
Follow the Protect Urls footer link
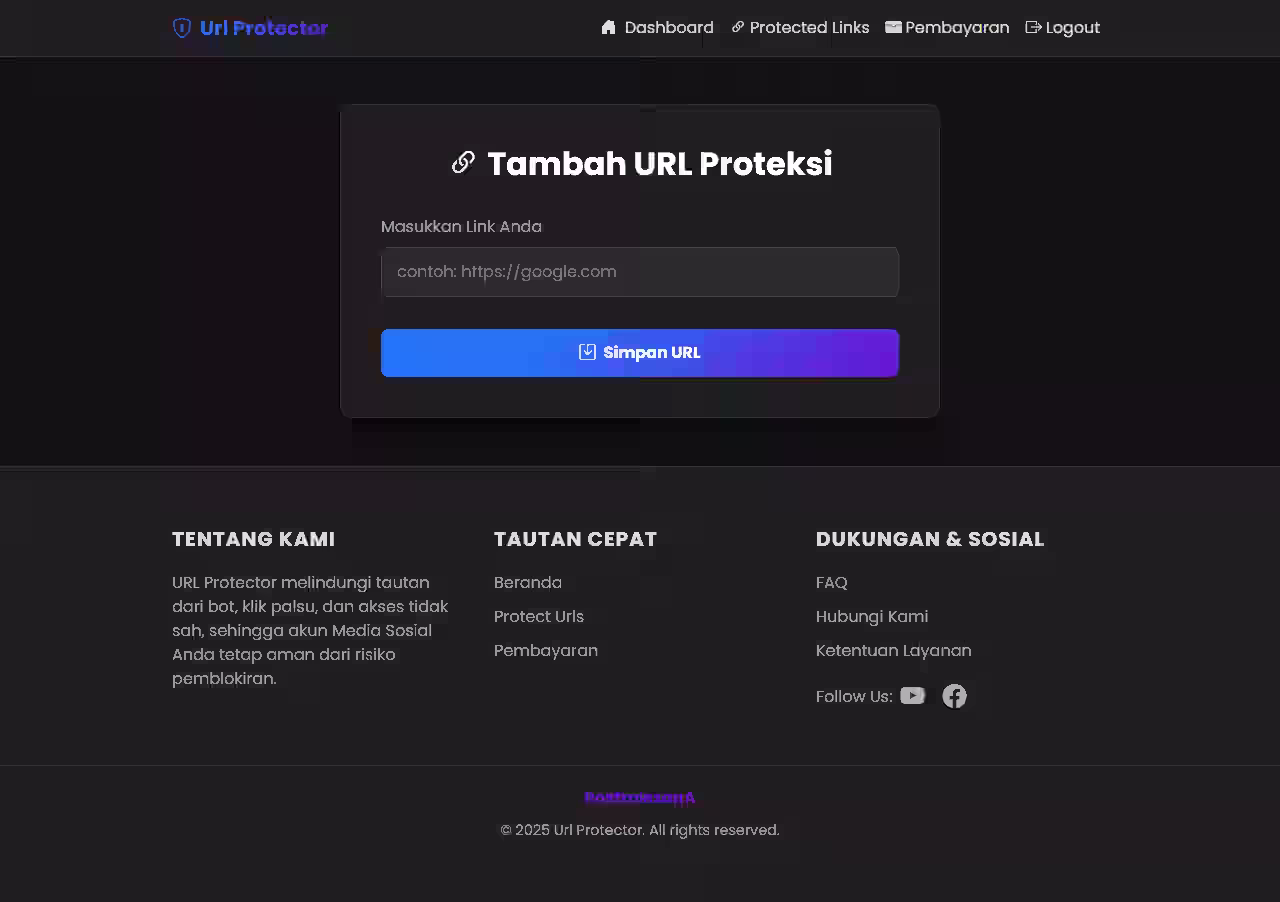pyautogui.click(x=539, y=616)
